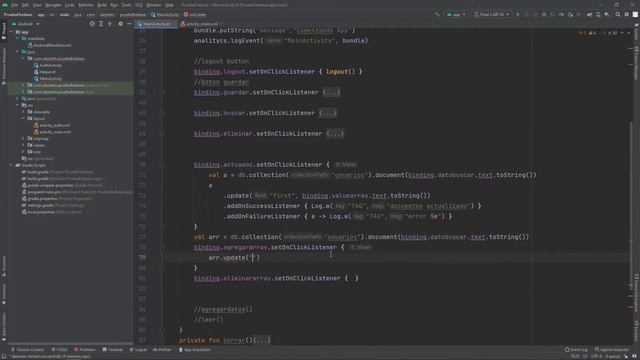Select Helper.kt in project tree
This screenshot has height=360, width=640.
[x=45, y=72]
